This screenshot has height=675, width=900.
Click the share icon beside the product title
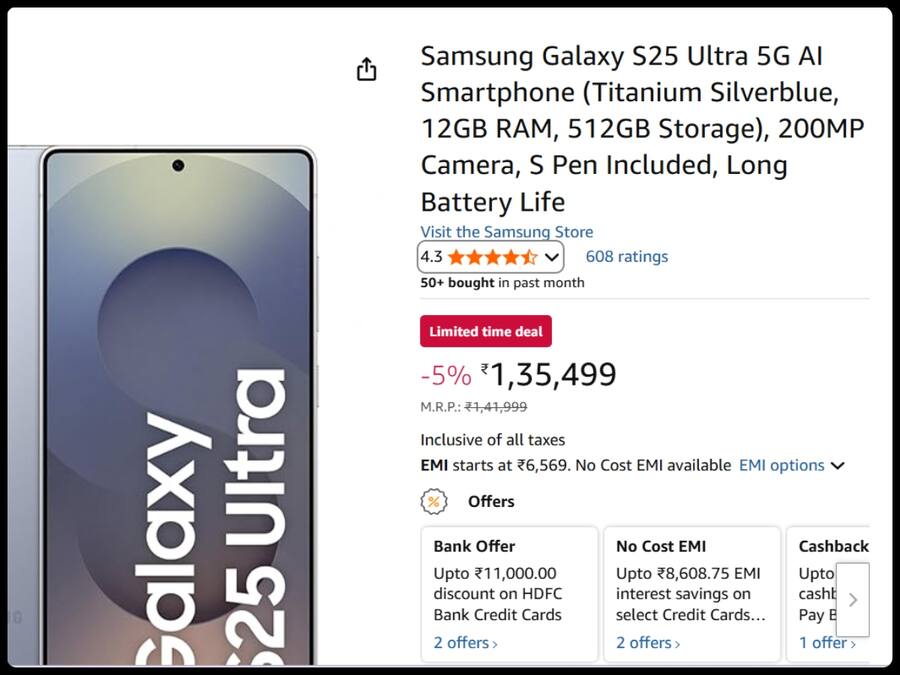[x=367, y=69]
